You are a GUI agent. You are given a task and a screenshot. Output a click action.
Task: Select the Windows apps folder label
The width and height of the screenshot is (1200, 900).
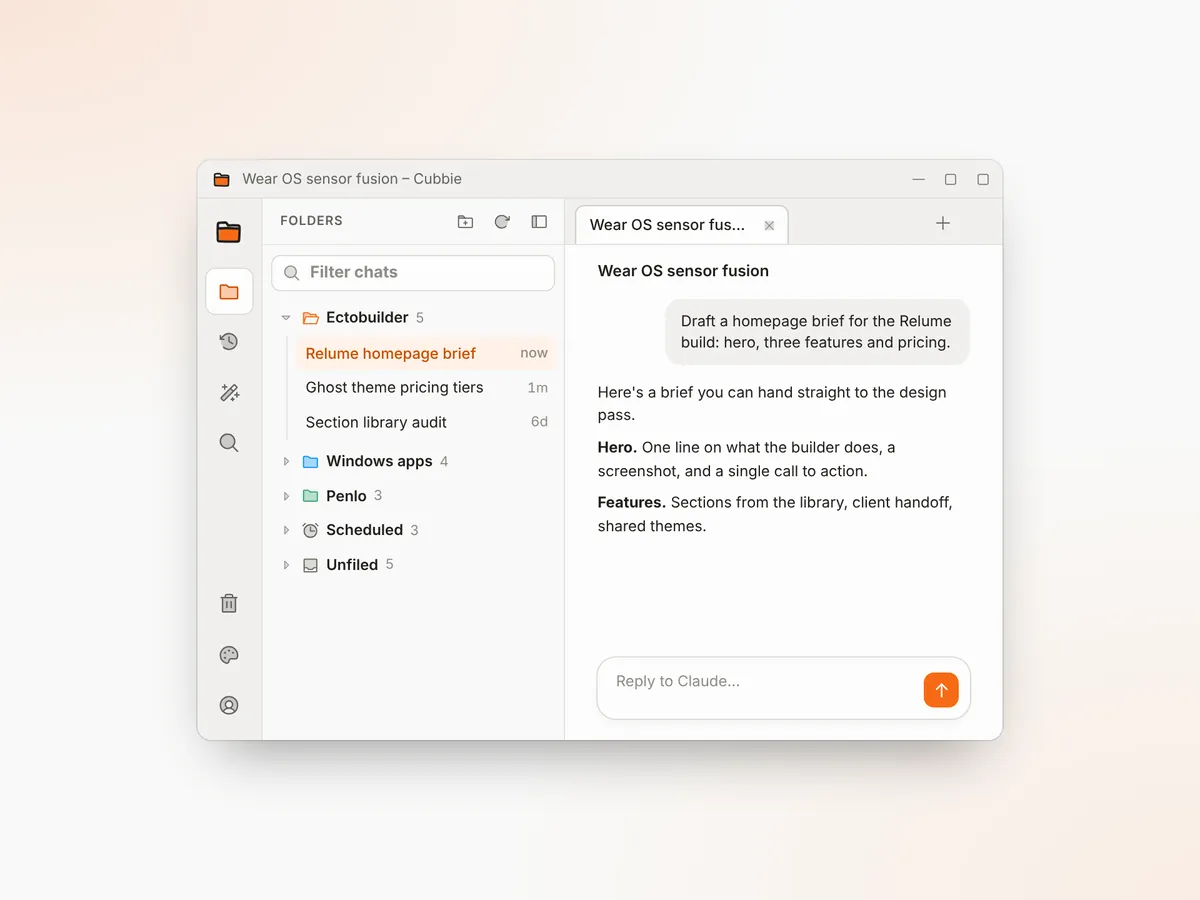click(379, 462)
